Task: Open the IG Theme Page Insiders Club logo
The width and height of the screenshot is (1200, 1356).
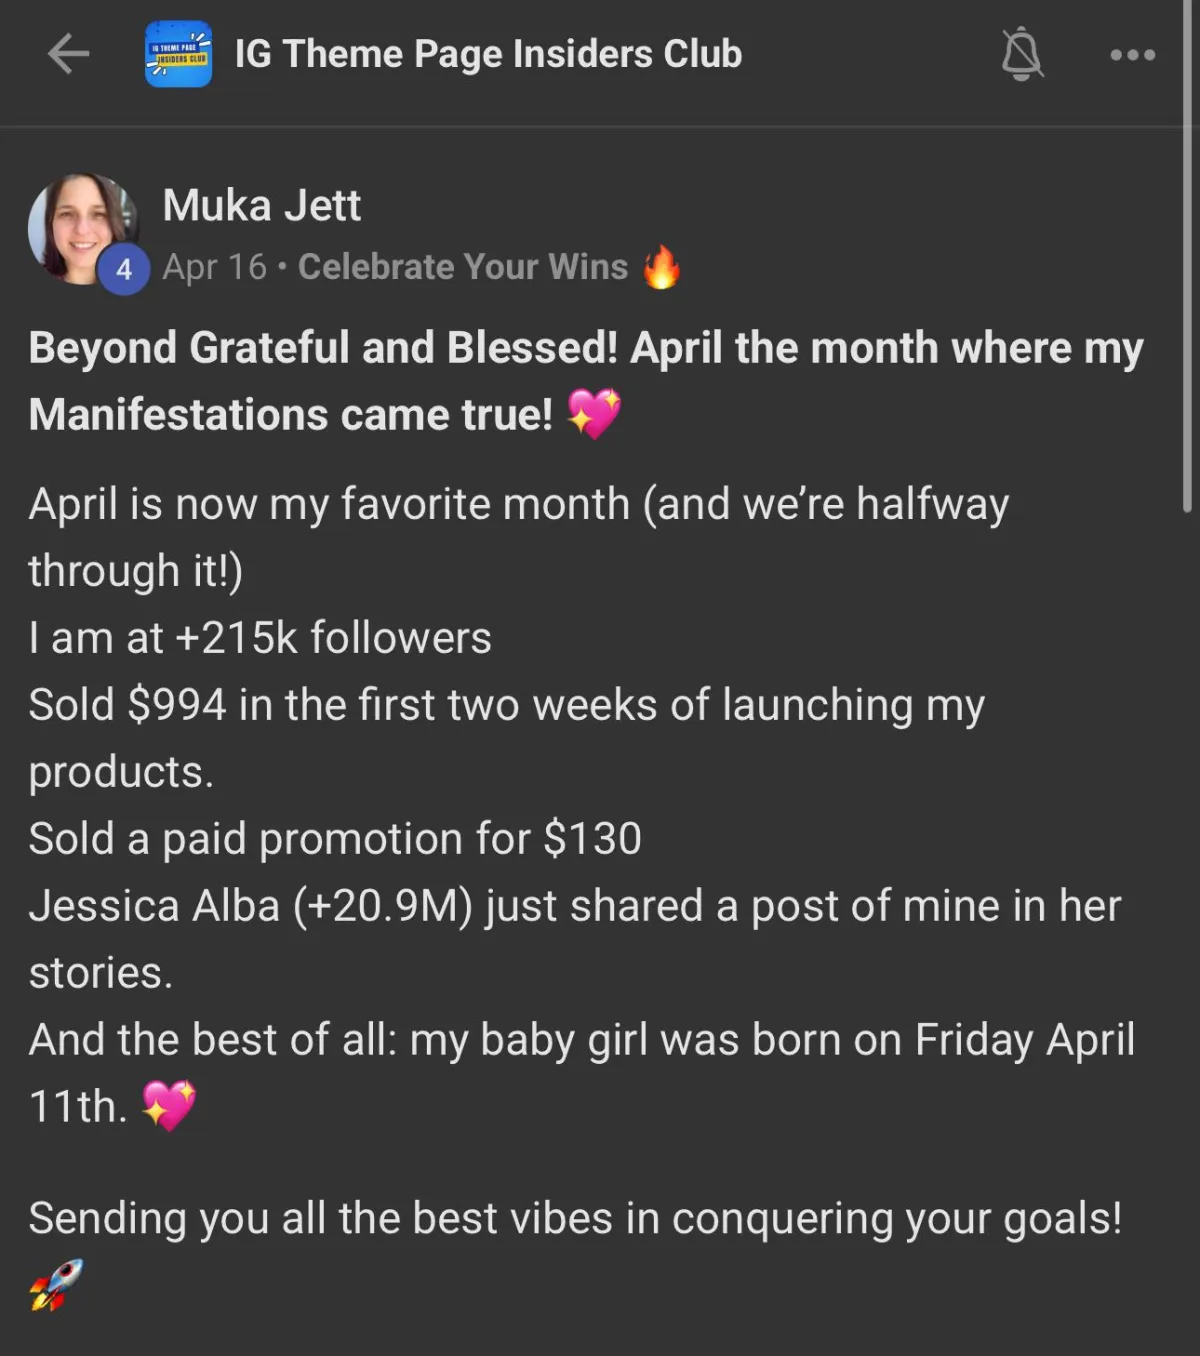Action: [x=178, y=54]
